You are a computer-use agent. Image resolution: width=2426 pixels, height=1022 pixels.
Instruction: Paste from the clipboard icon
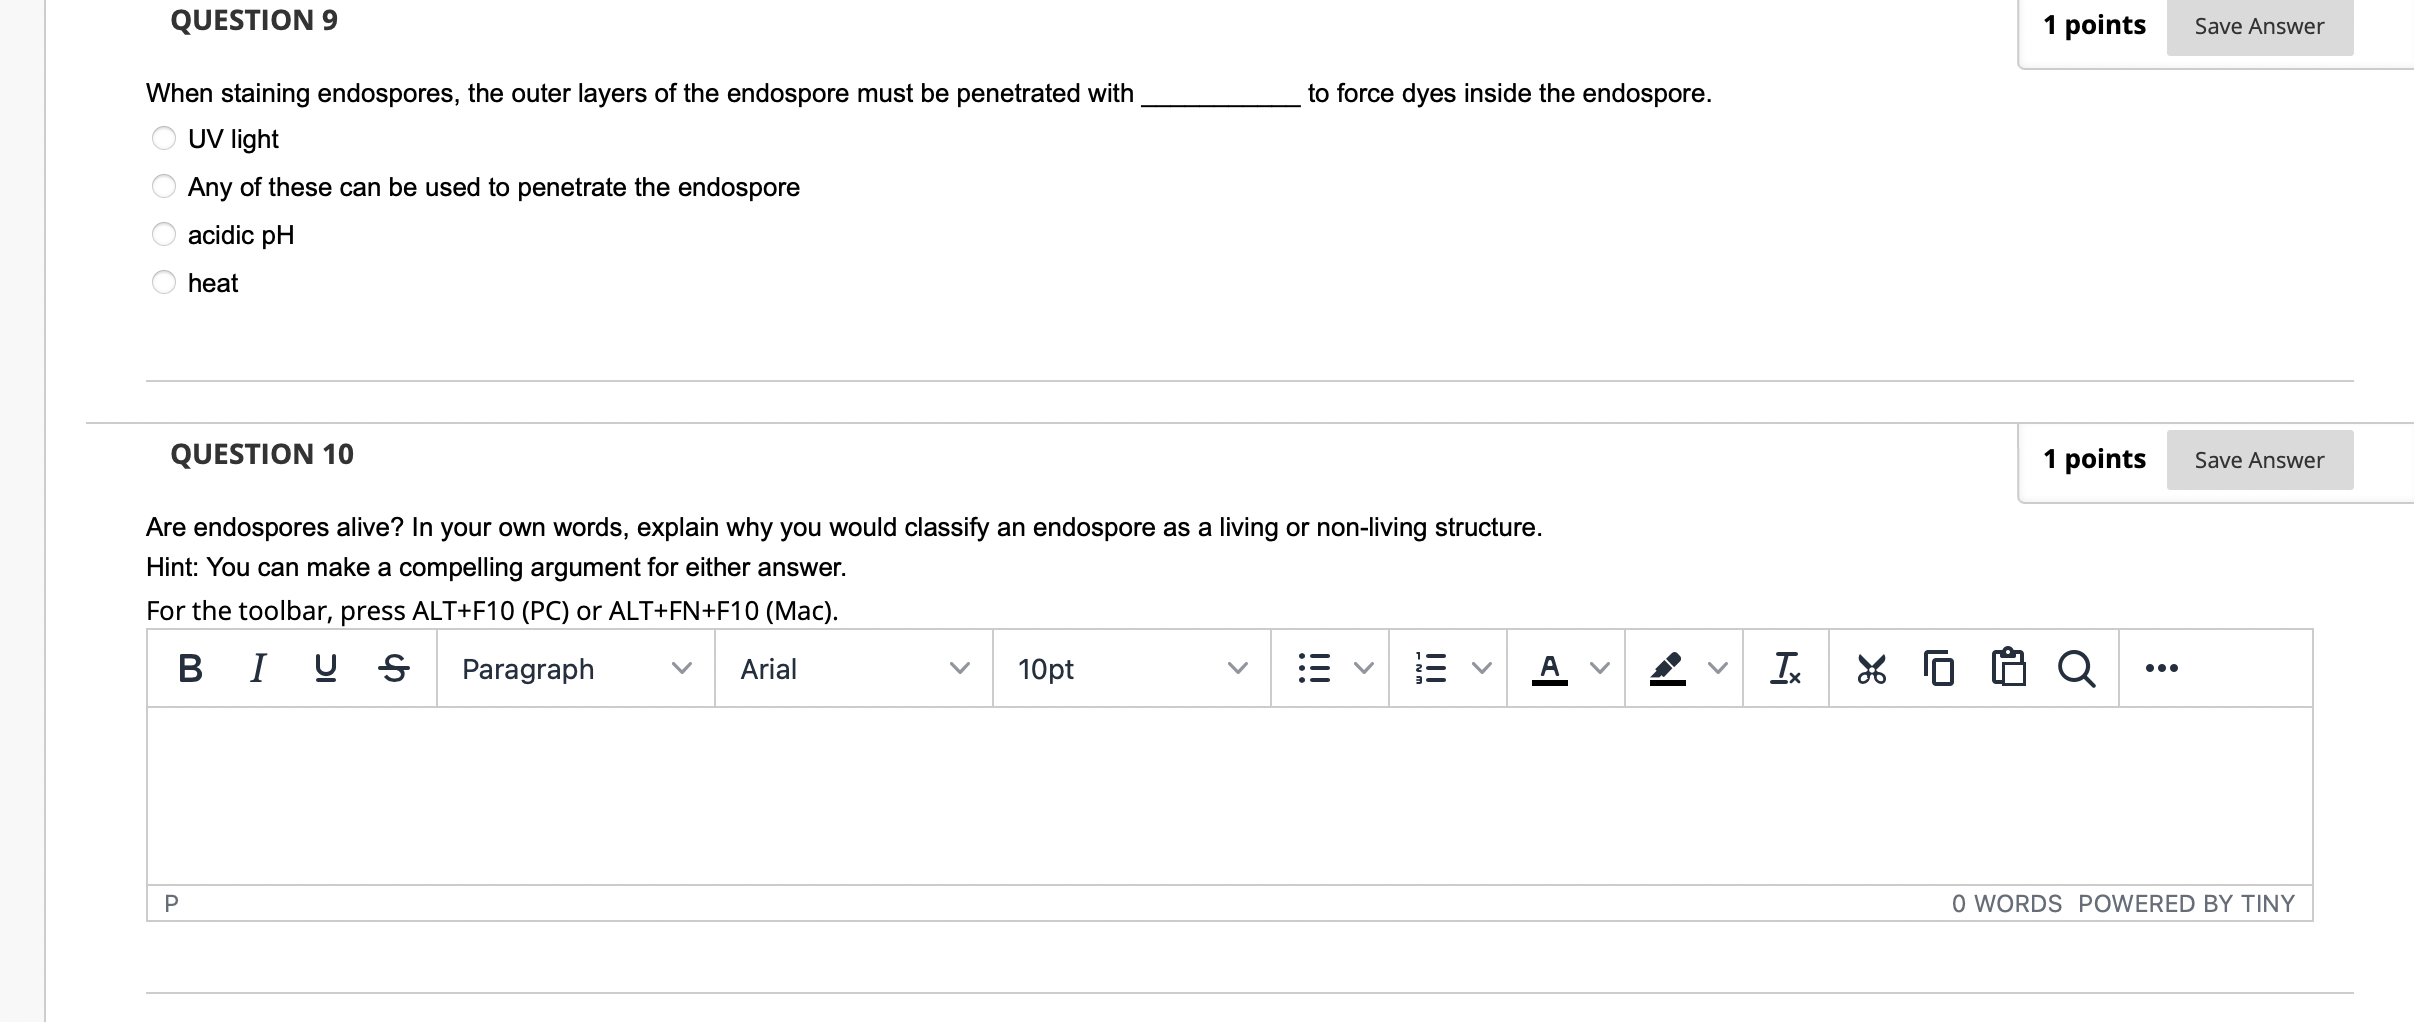coord(2008,668)
